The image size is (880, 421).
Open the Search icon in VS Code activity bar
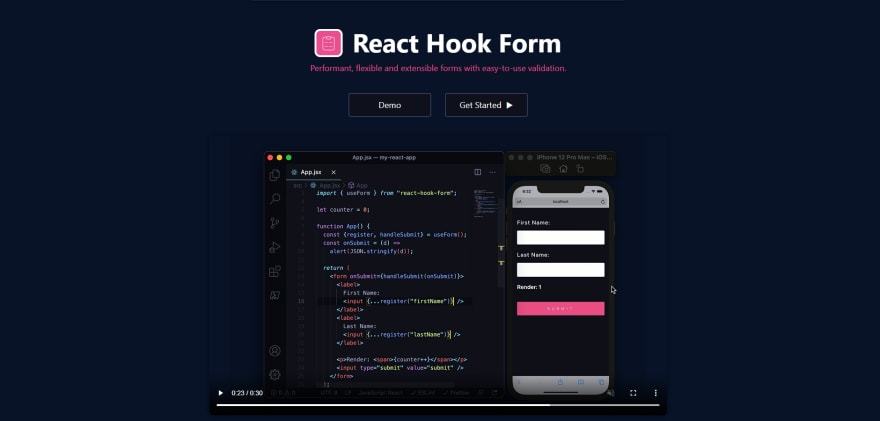point(274,199)
